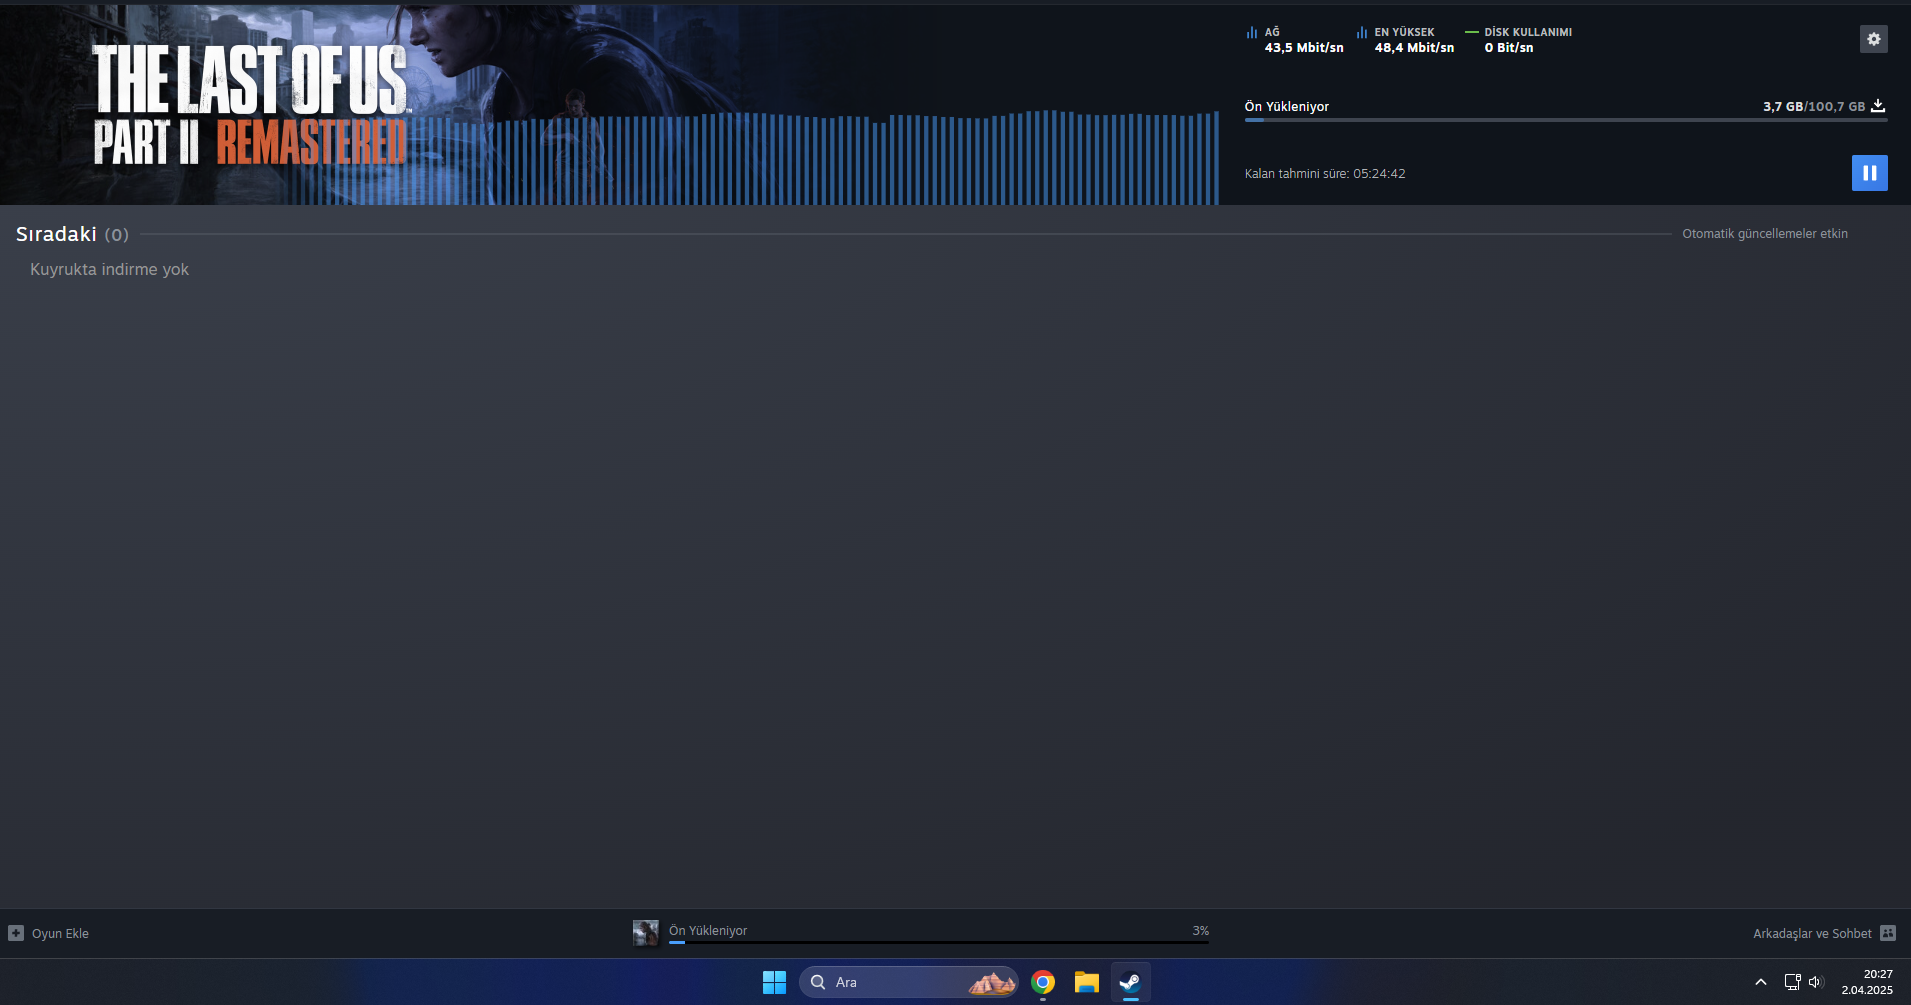Click the Oyun Ekle plus icon
The image size is (1911, 1005).
(x=16, y=933)
